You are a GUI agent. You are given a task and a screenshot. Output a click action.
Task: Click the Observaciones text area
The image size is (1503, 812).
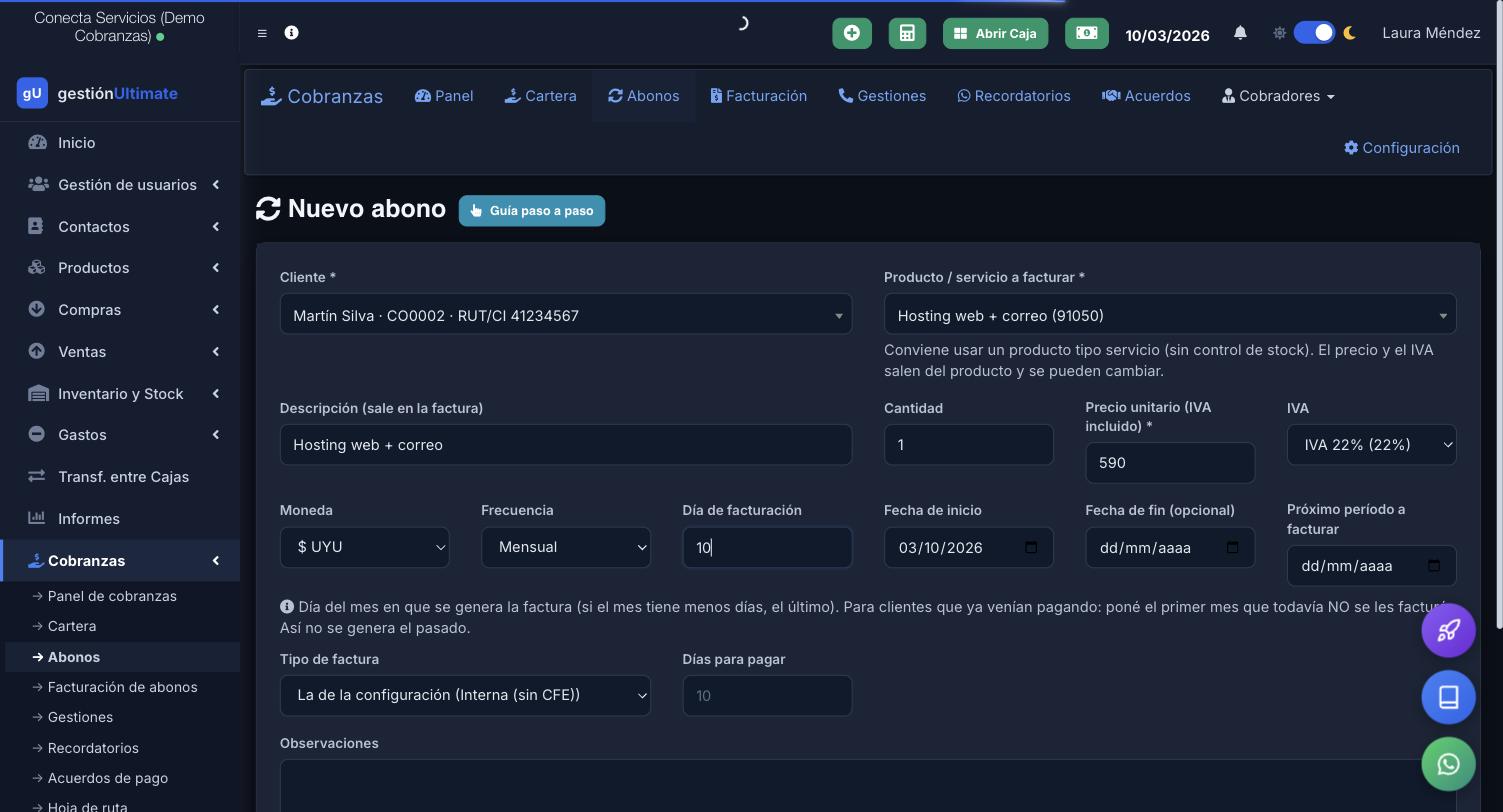(x=868, y=786)
